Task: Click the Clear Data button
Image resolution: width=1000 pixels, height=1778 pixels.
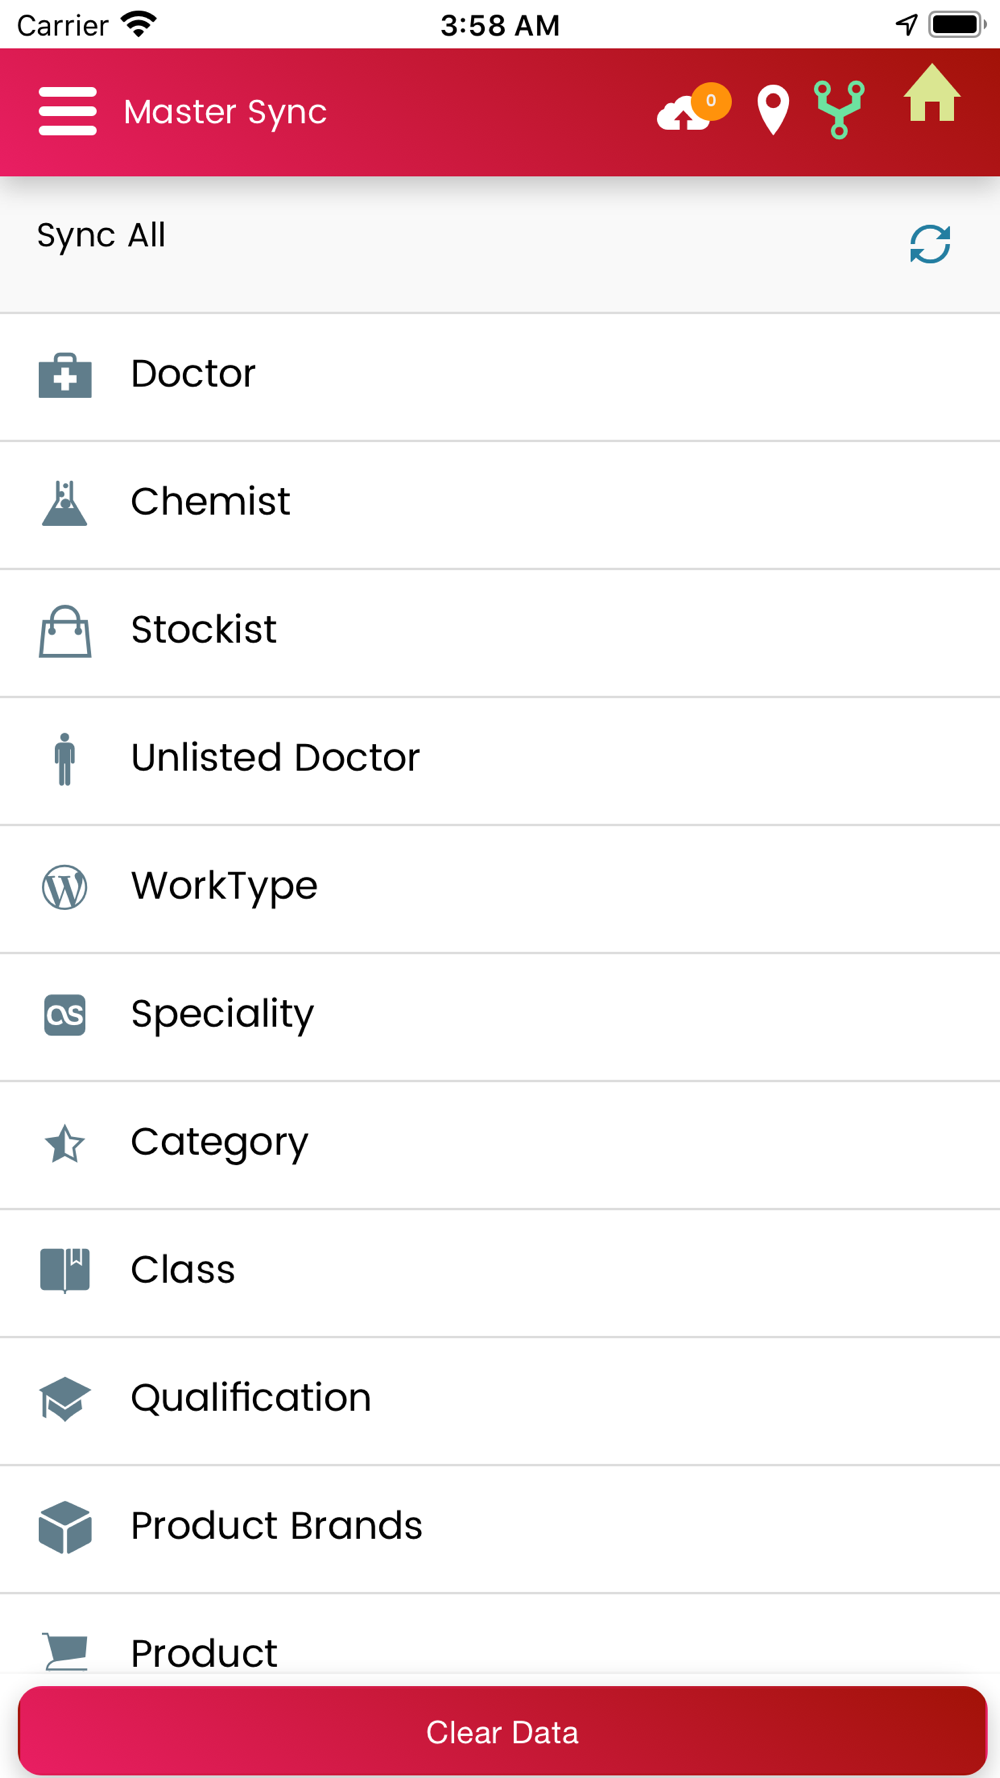Action: click(x=502, y=1731)
